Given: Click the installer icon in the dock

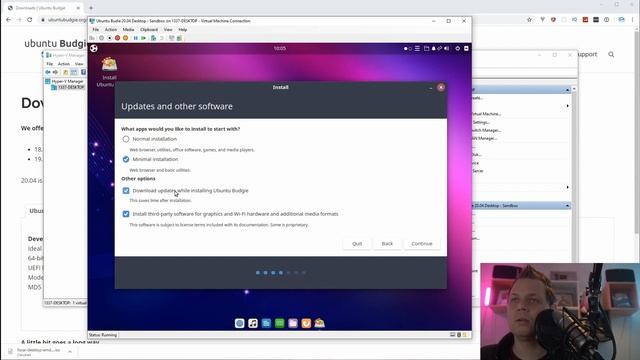Looking at the screenshot, I should click(320, 323).
